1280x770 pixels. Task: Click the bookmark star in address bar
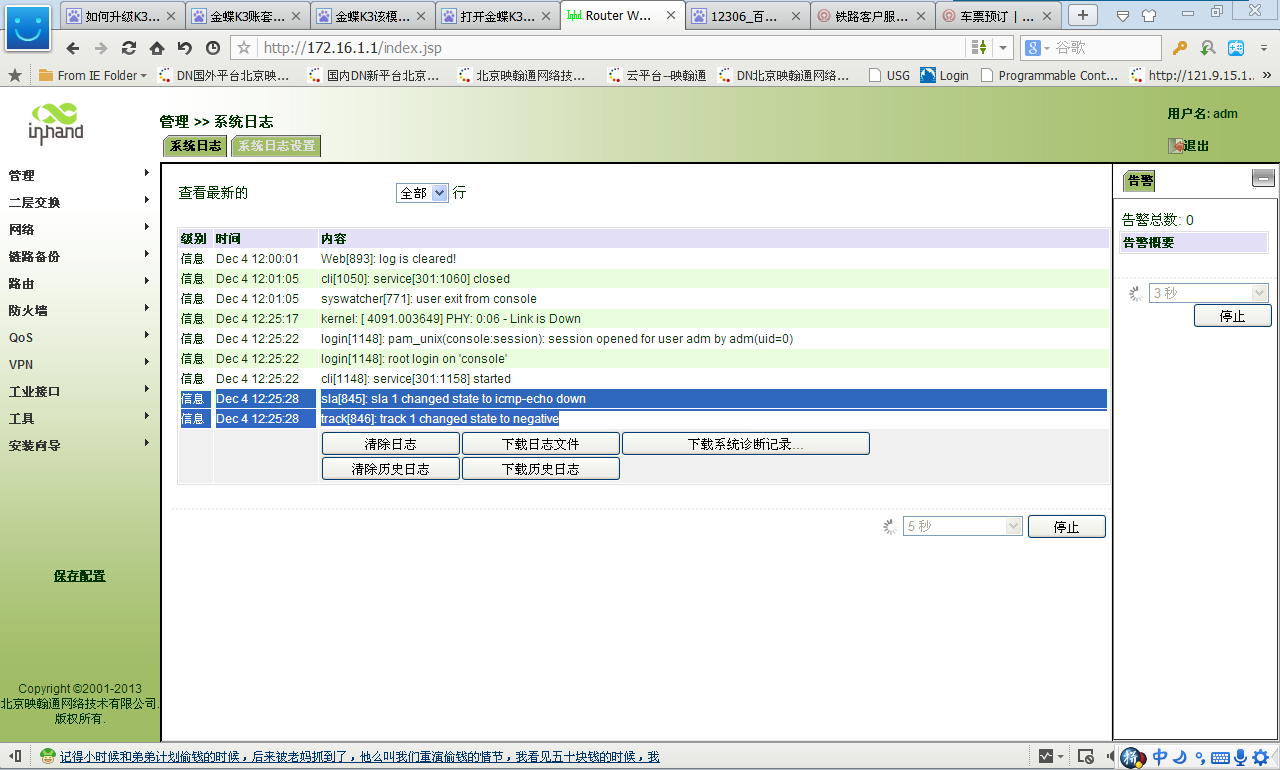(244, 48)
